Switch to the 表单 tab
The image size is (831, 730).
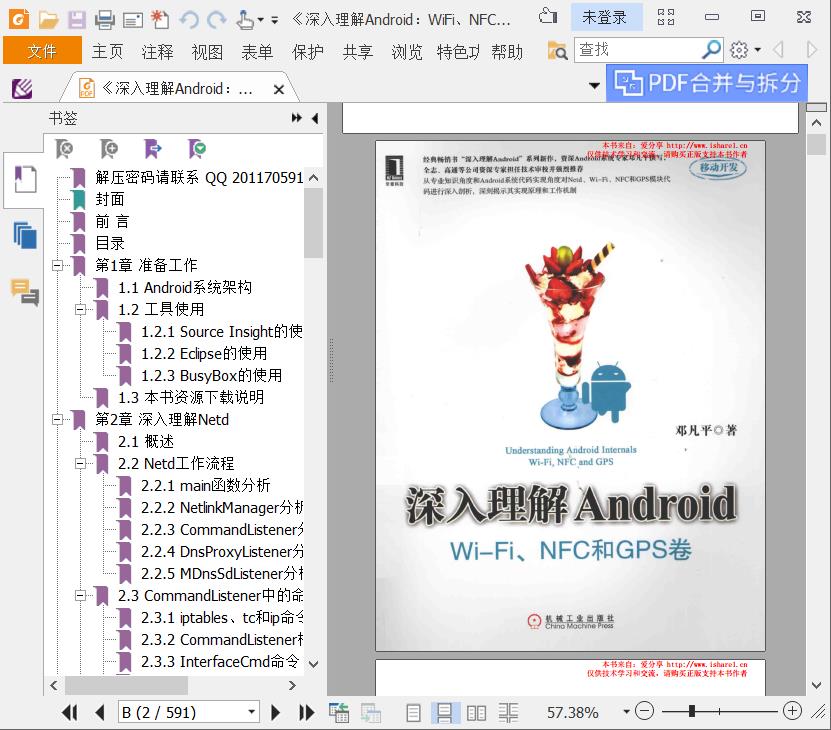click(257, 51)
